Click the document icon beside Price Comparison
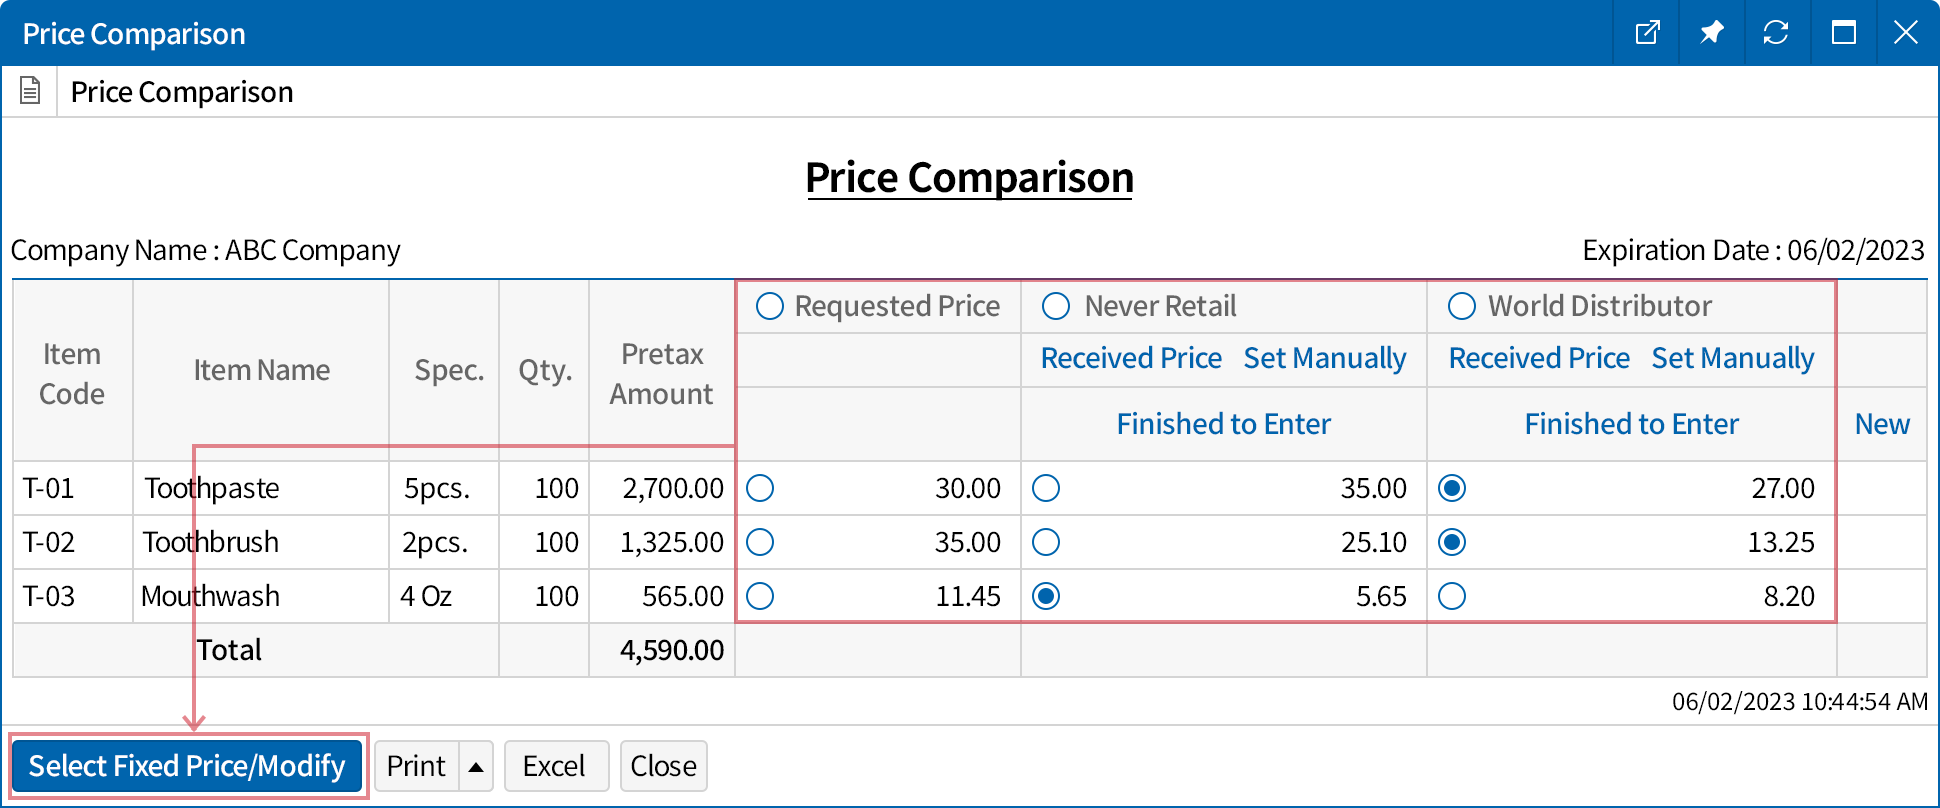 click(31, 91)
